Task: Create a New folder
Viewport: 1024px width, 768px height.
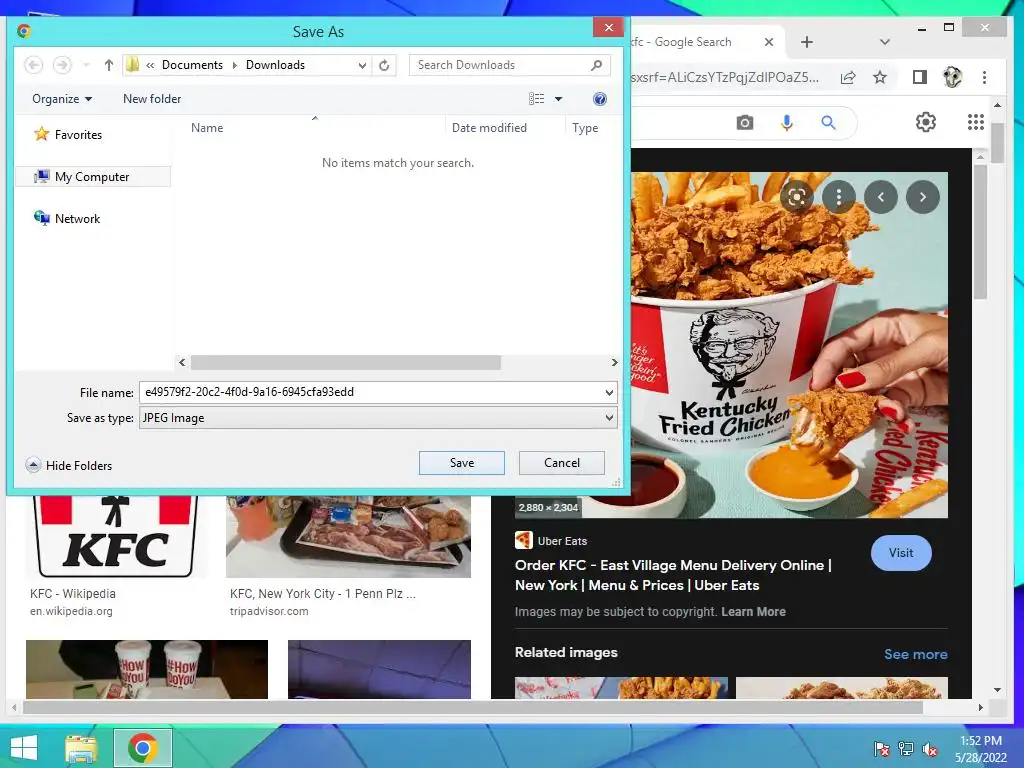Action: pos(152,99)
